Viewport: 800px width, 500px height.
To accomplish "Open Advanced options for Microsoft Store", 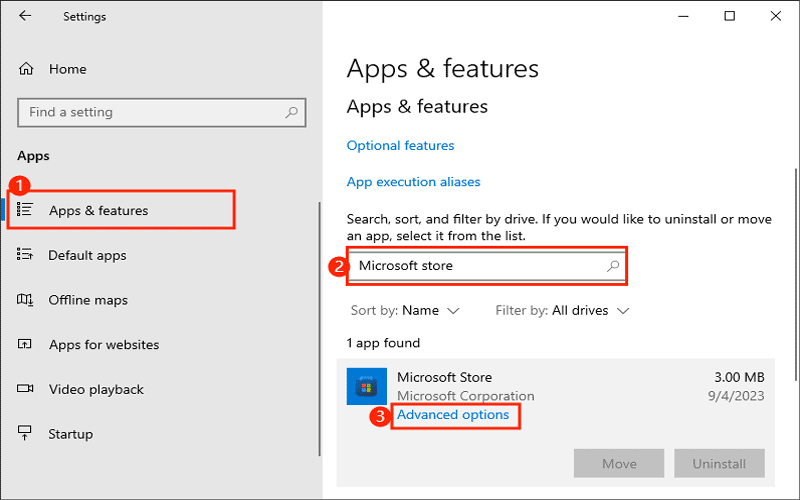I will pos(453,415).
